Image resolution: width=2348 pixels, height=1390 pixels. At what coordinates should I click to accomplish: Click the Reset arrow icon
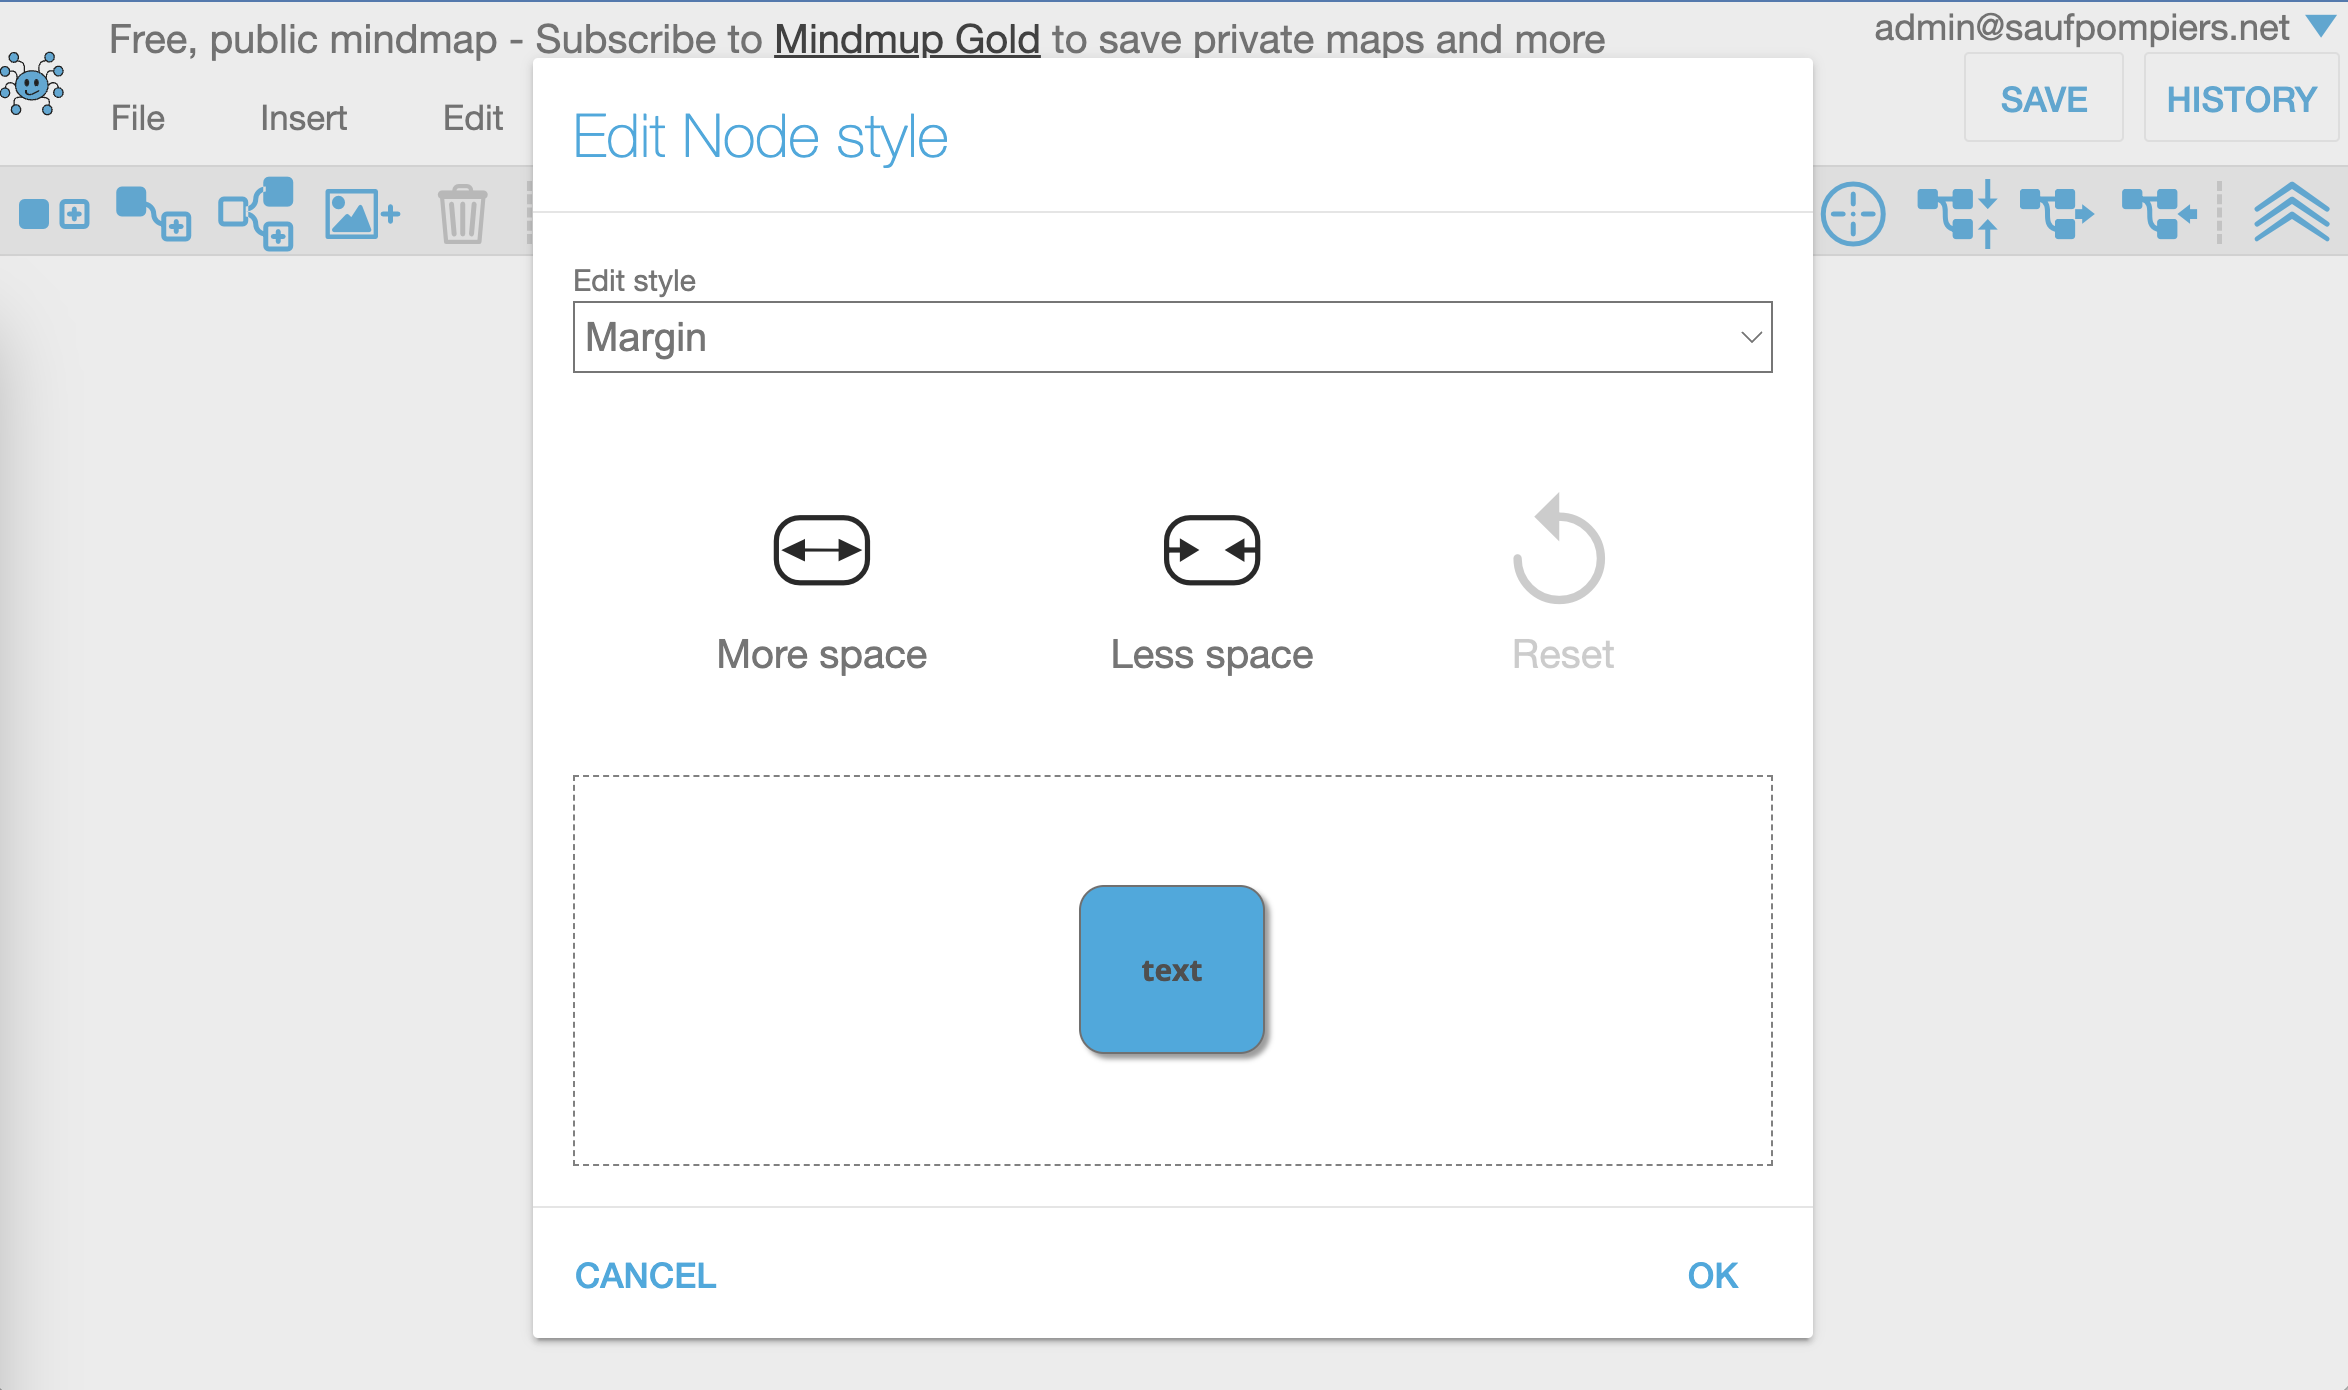(1558, 549)
